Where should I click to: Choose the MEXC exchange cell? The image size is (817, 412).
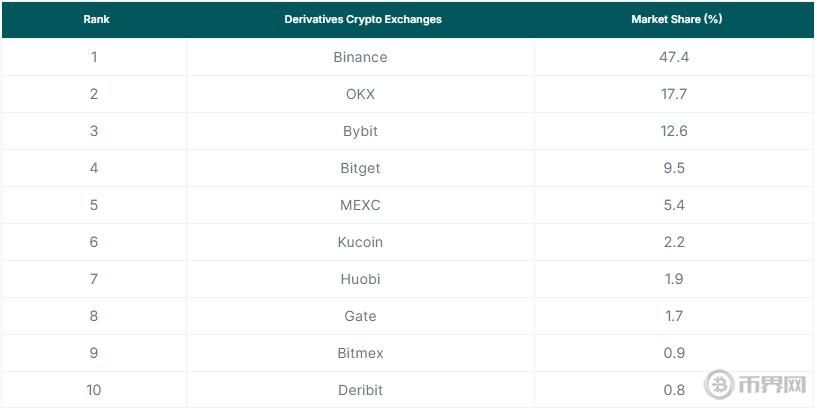[360, 205]
